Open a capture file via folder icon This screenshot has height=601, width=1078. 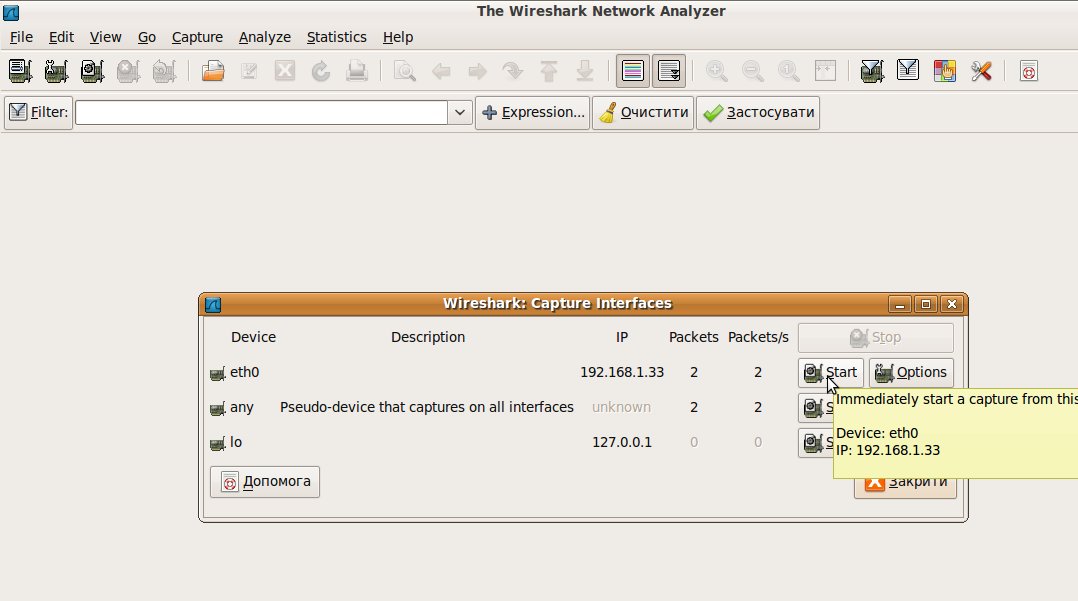pyautogui.click(x=213, y=71)
